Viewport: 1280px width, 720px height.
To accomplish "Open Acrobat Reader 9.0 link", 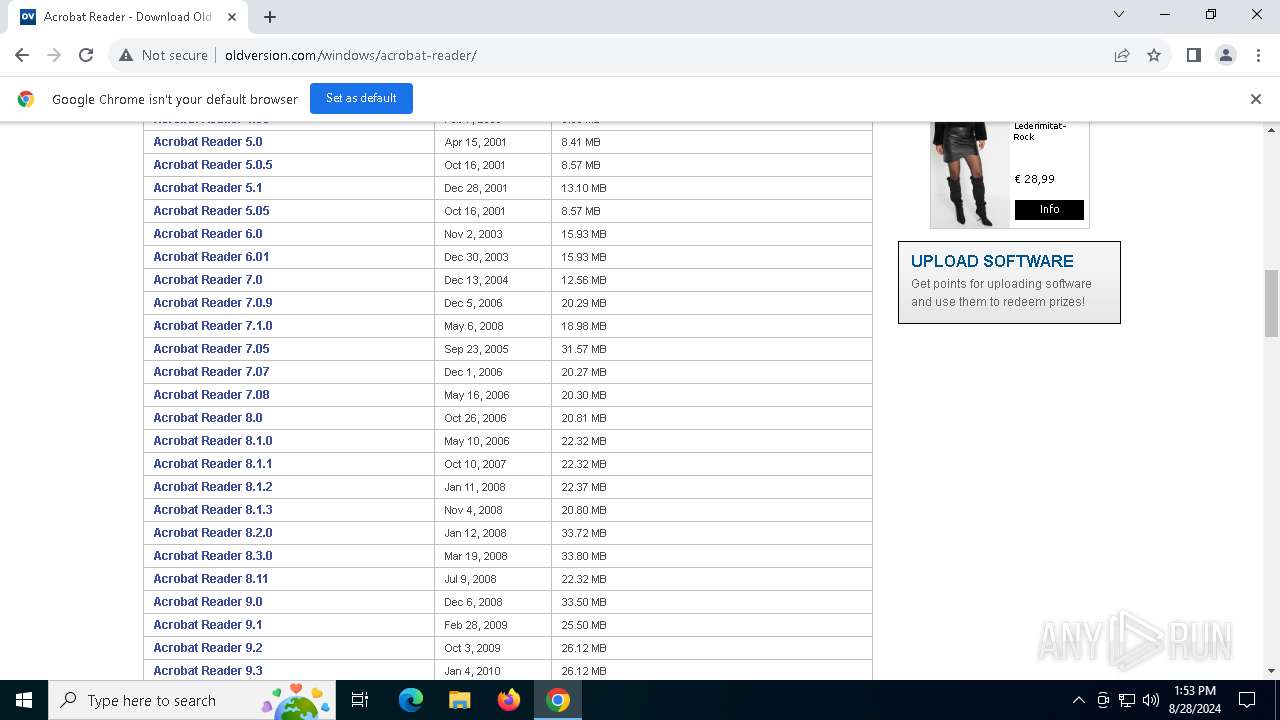I will pyautogui.click(x=207, y=602).
